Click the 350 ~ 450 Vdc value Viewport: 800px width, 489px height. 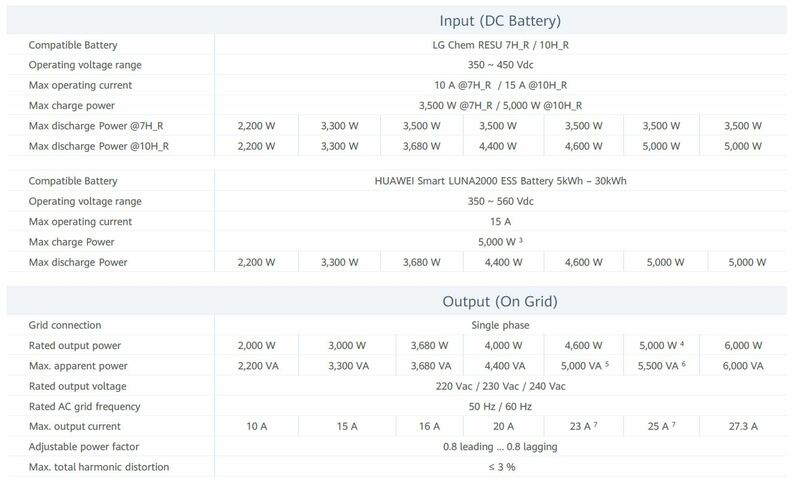(500, 65)
